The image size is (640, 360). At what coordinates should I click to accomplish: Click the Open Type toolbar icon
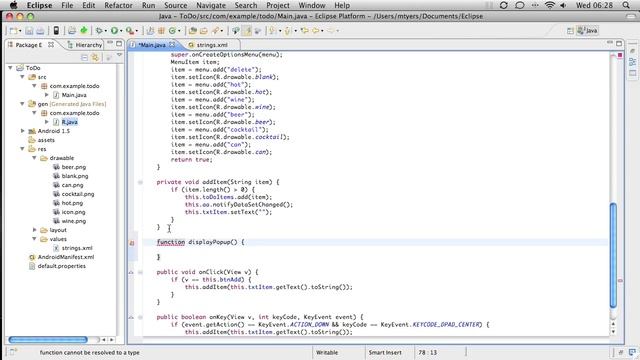(x=193, y=31)
